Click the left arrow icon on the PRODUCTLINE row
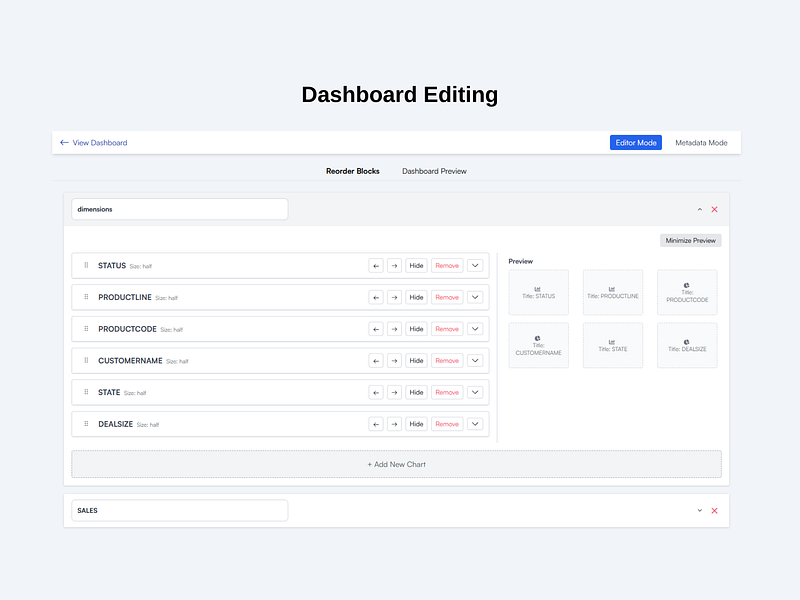This screenshot has height=600, width=800. pyautogui.click(x=376, y=297)
